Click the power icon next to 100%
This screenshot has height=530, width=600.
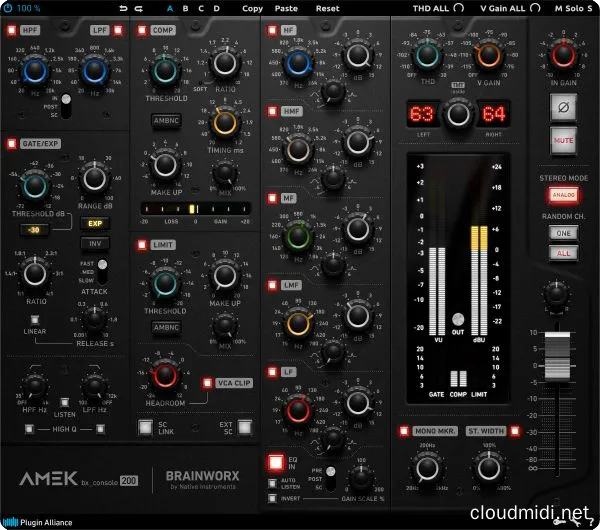point(9,8)
